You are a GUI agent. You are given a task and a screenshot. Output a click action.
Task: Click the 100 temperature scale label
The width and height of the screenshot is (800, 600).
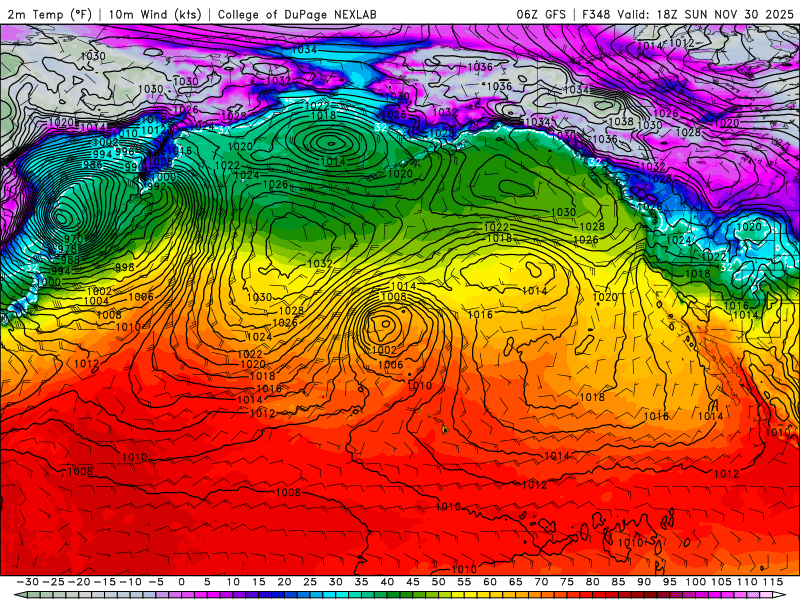695,582
